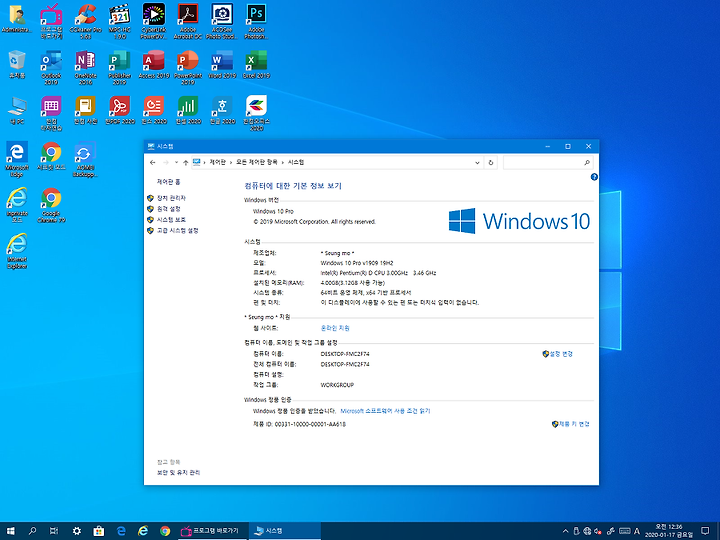Open ACDSee Photo Studio desktop shortcut

222,21
